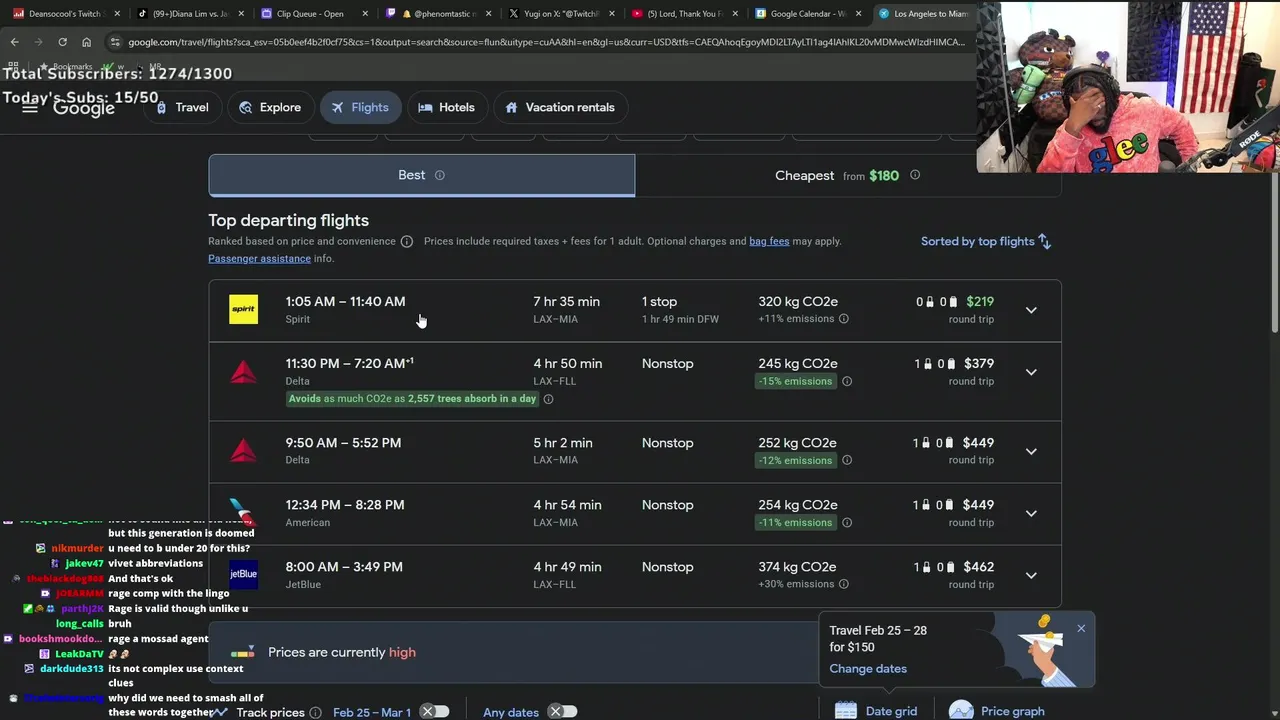Click the site info icon in address bar
The width and height of the screenshot is (1280, 720).
(115, 42)
